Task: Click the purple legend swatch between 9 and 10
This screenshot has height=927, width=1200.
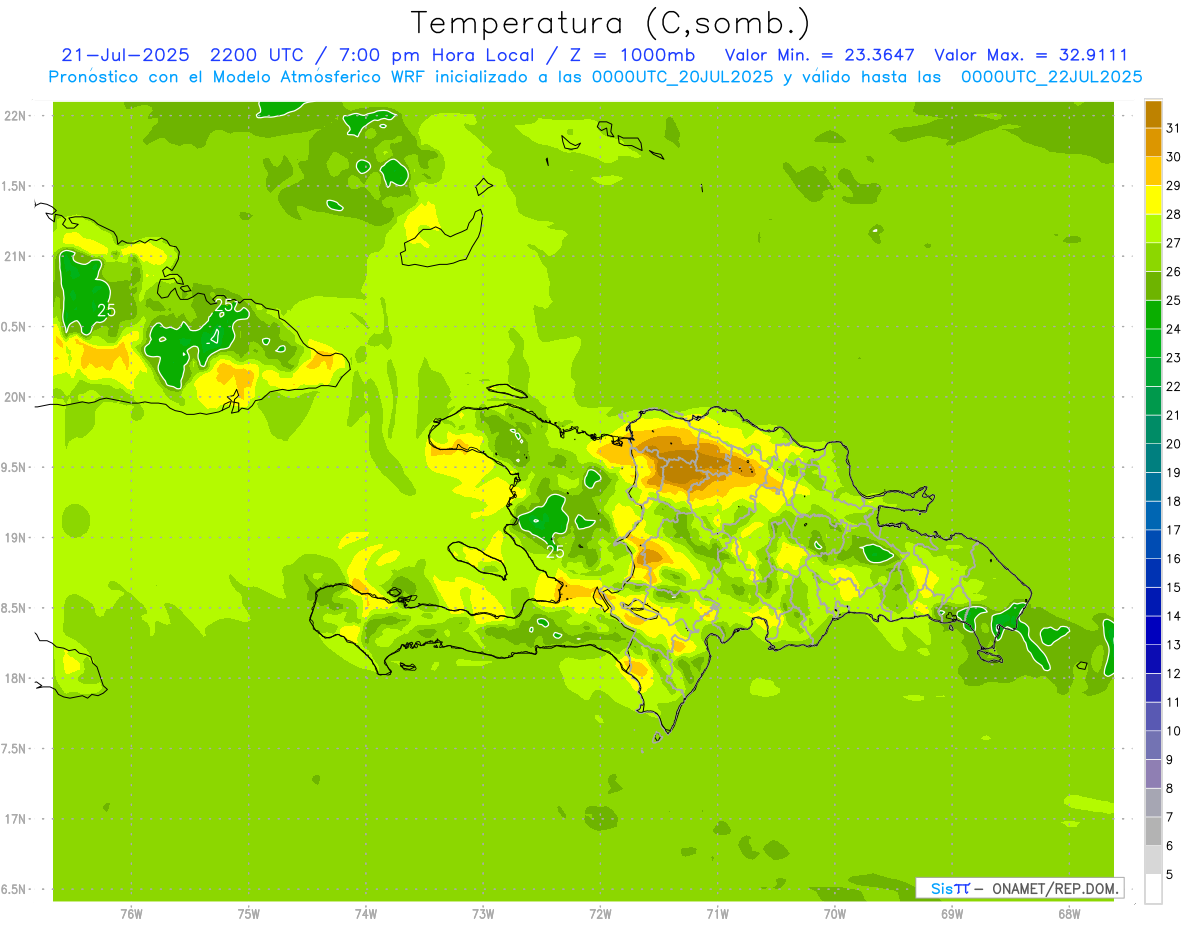Action: [1153, 745]
